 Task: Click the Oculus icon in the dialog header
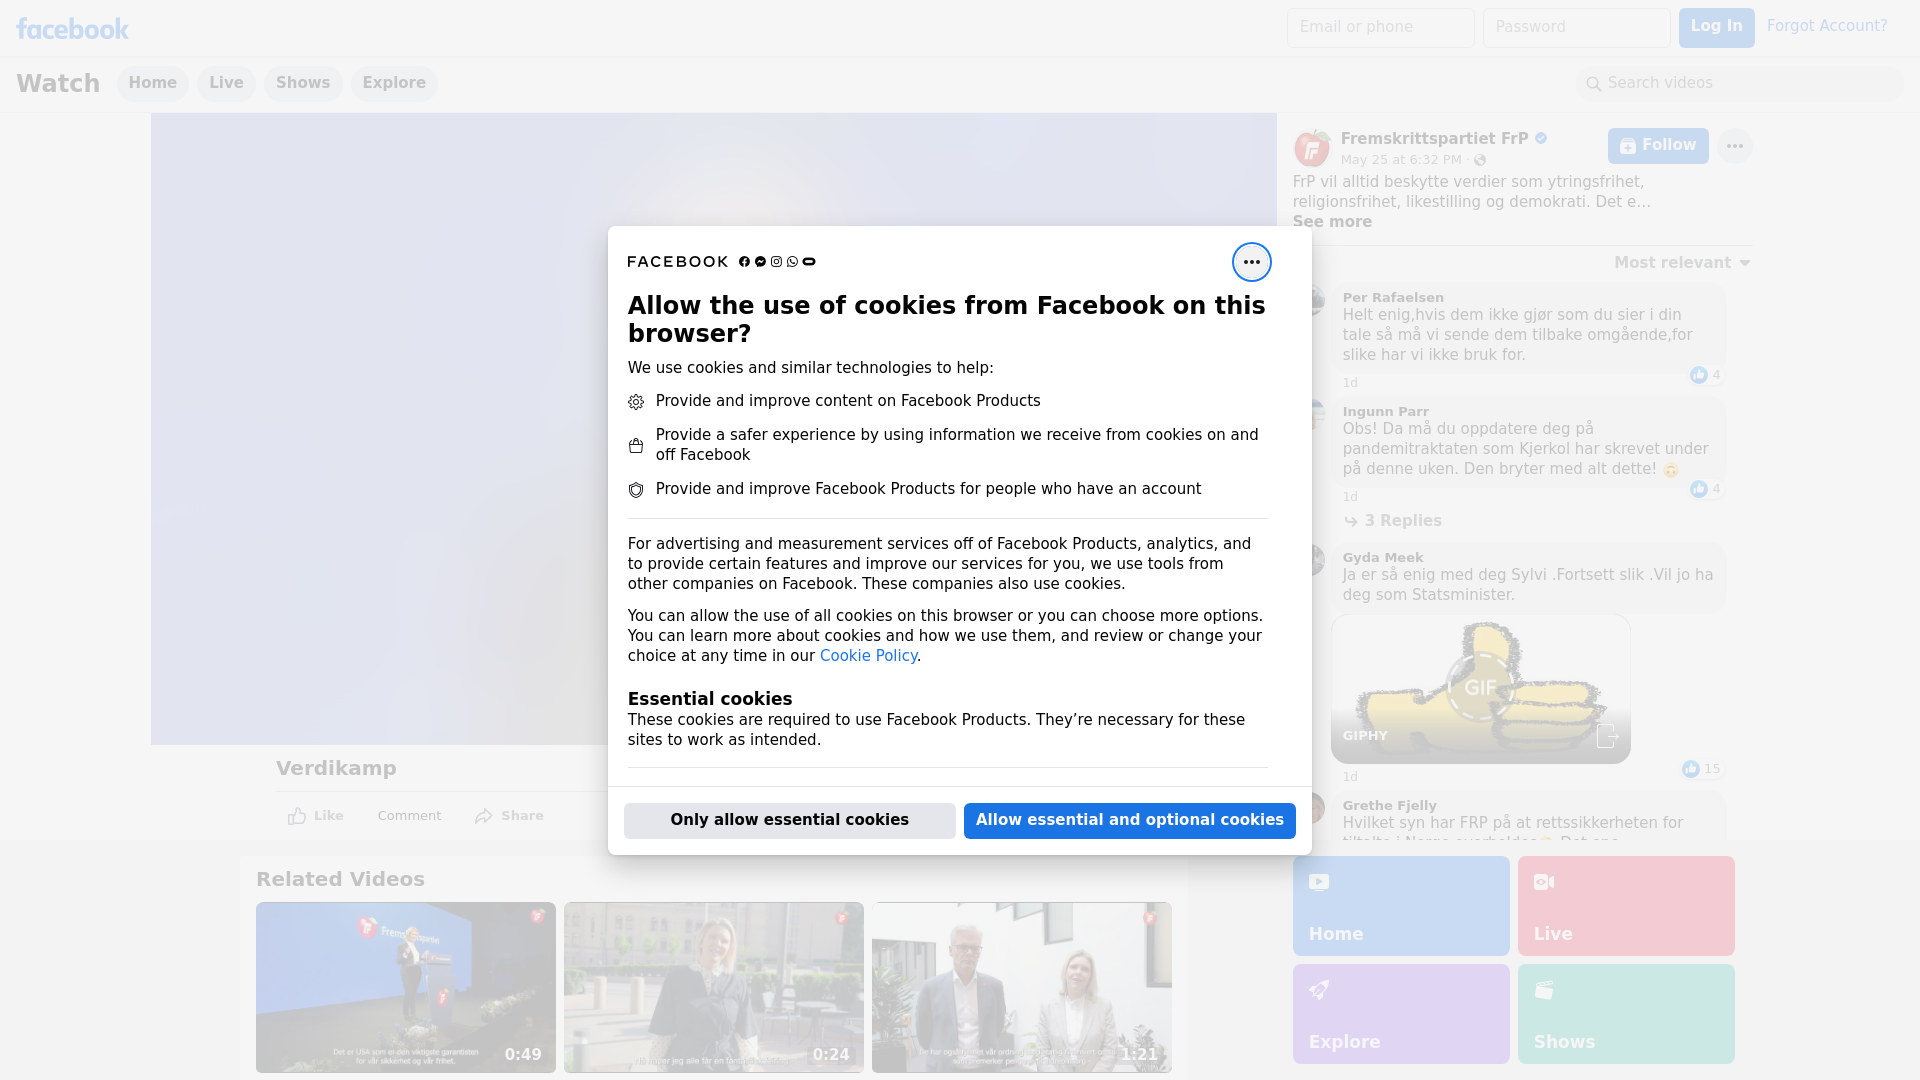pos(809,262)
